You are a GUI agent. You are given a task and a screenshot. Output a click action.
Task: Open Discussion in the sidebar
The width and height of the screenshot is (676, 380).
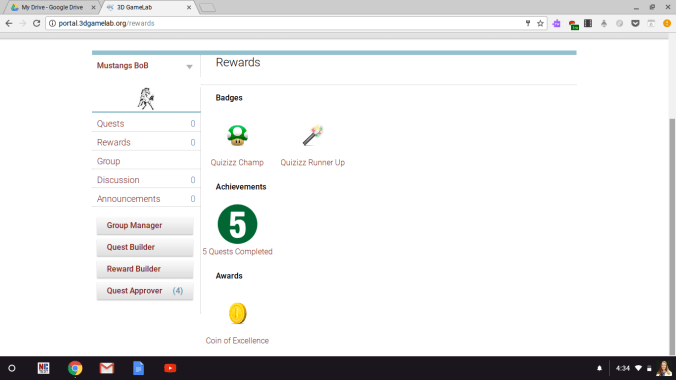coord(146,180)
